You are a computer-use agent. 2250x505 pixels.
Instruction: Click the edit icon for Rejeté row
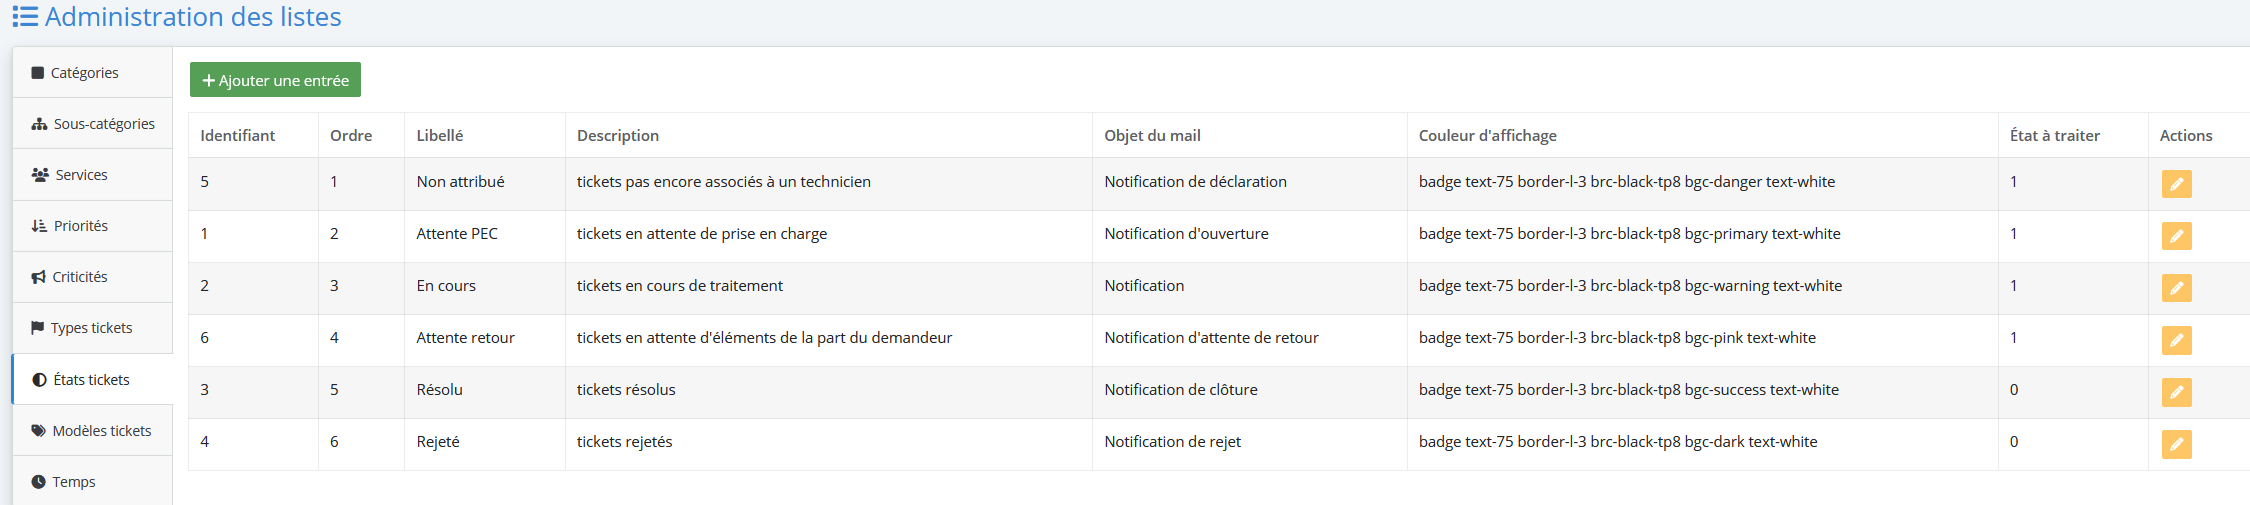click(x=2176, y=444)
